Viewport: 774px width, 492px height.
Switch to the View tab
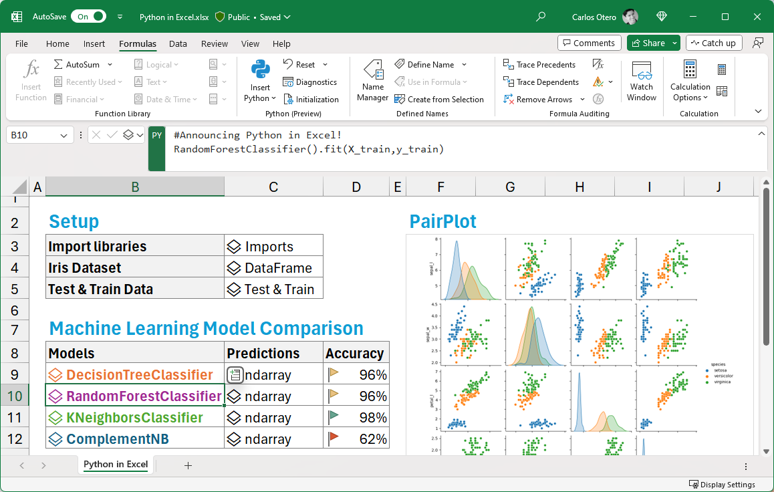(x=250, y=43)
